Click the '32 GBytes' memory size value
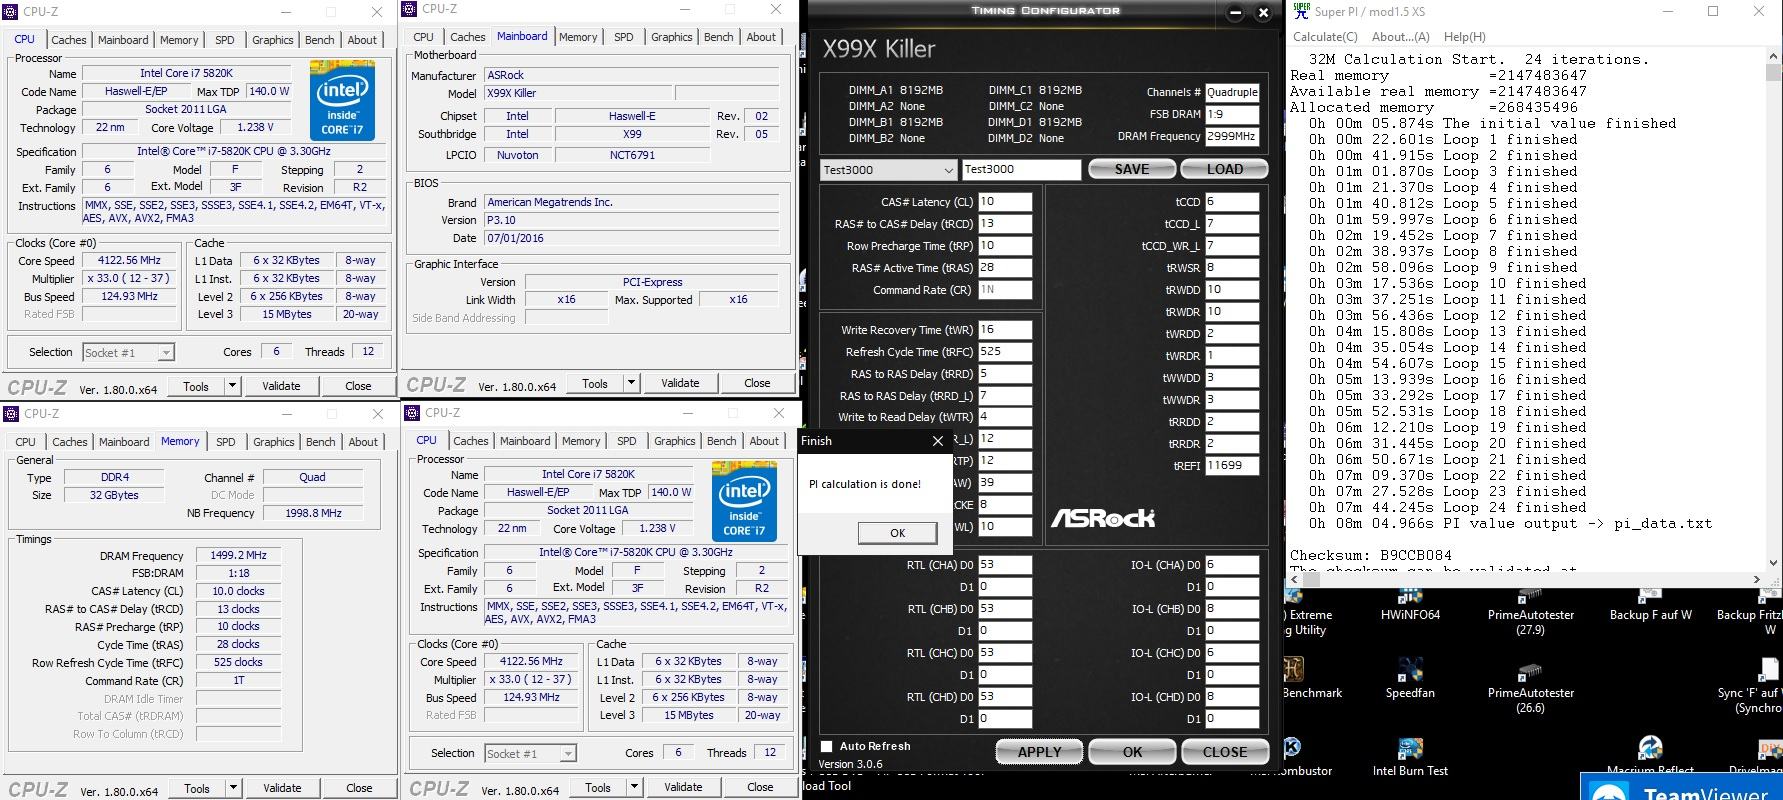This screenshot has height=800, width=1783. [114, 495]
